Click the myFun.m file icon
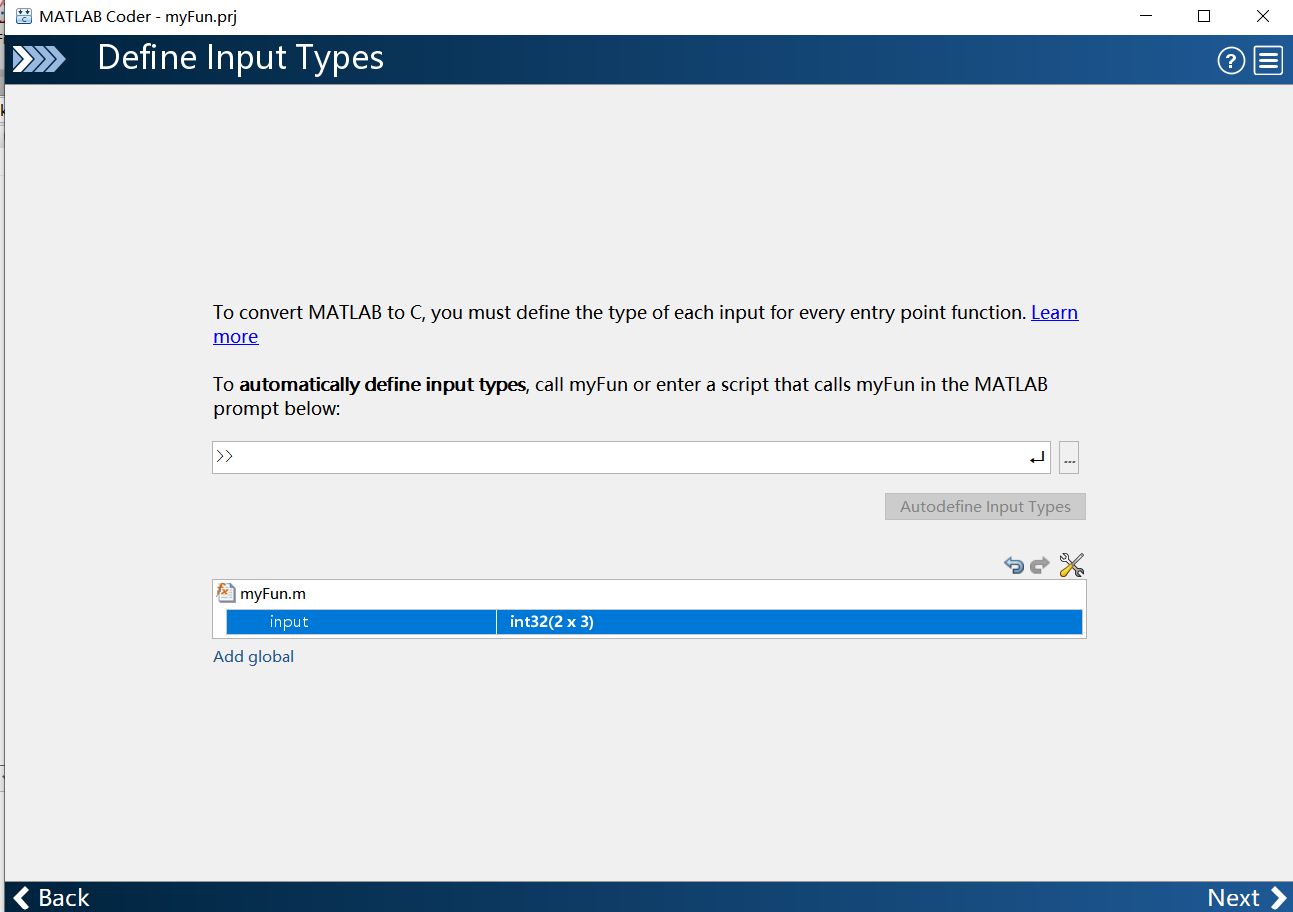 tap(226, 593)
